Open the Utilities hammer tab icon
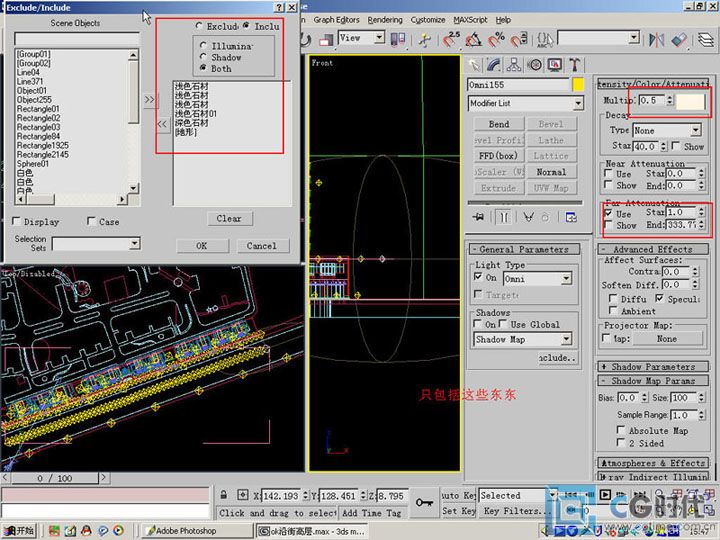 pos(575,65)
